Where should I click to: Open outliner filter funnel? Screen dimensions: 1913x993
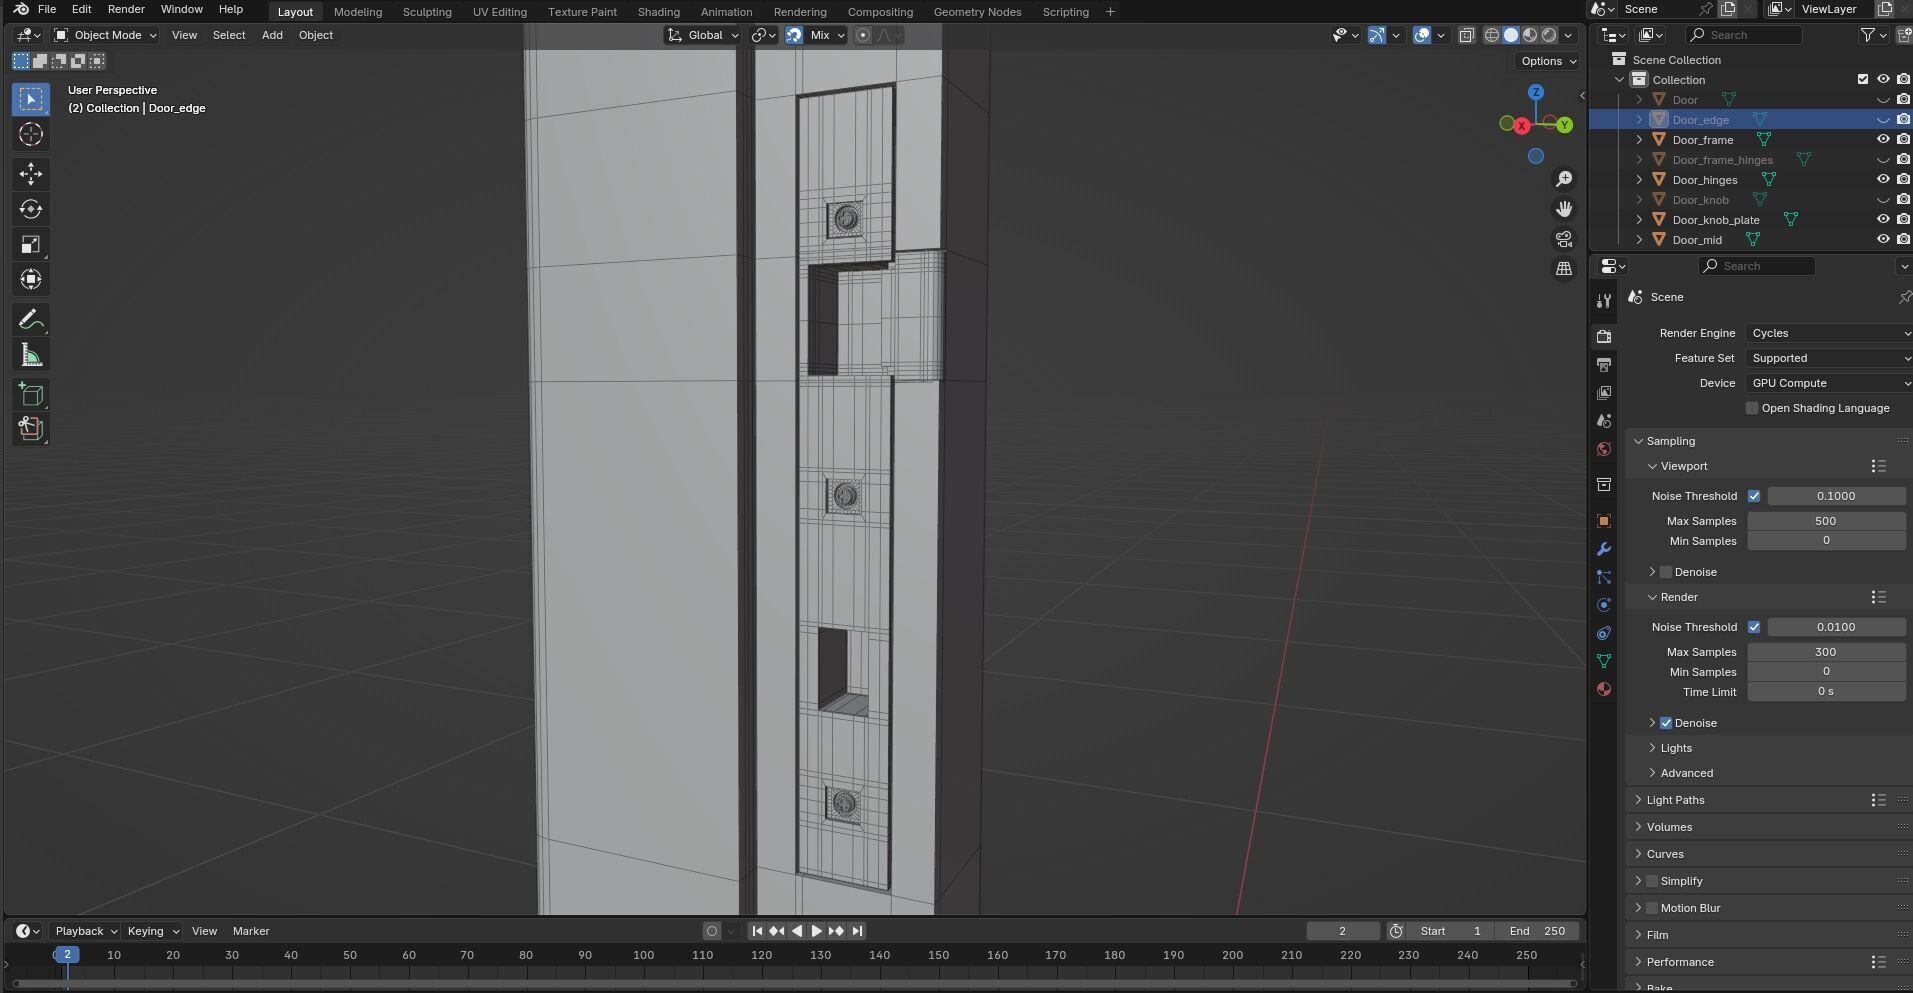point(1867,35)
